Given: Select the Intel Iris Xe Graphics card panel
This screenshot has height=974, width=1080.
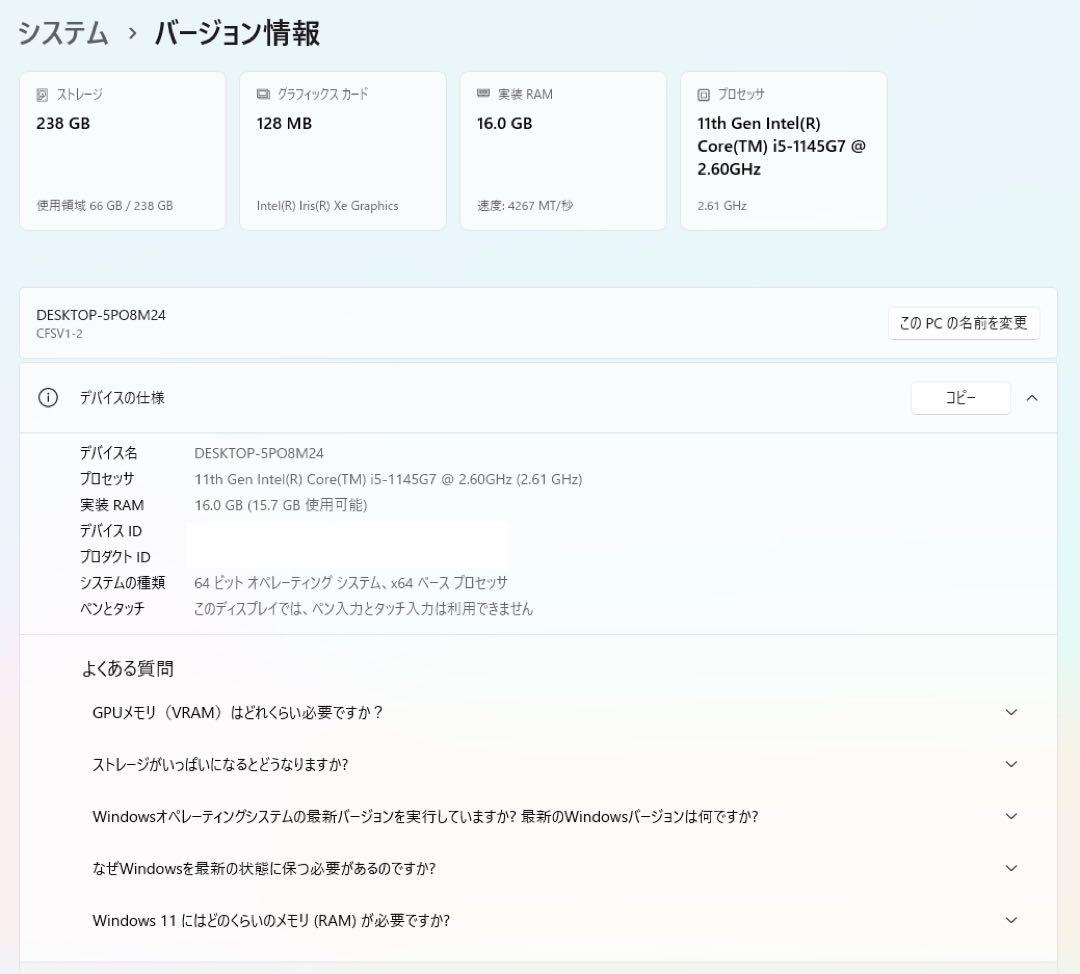Looking at the screenshot, I should (342, 150).
